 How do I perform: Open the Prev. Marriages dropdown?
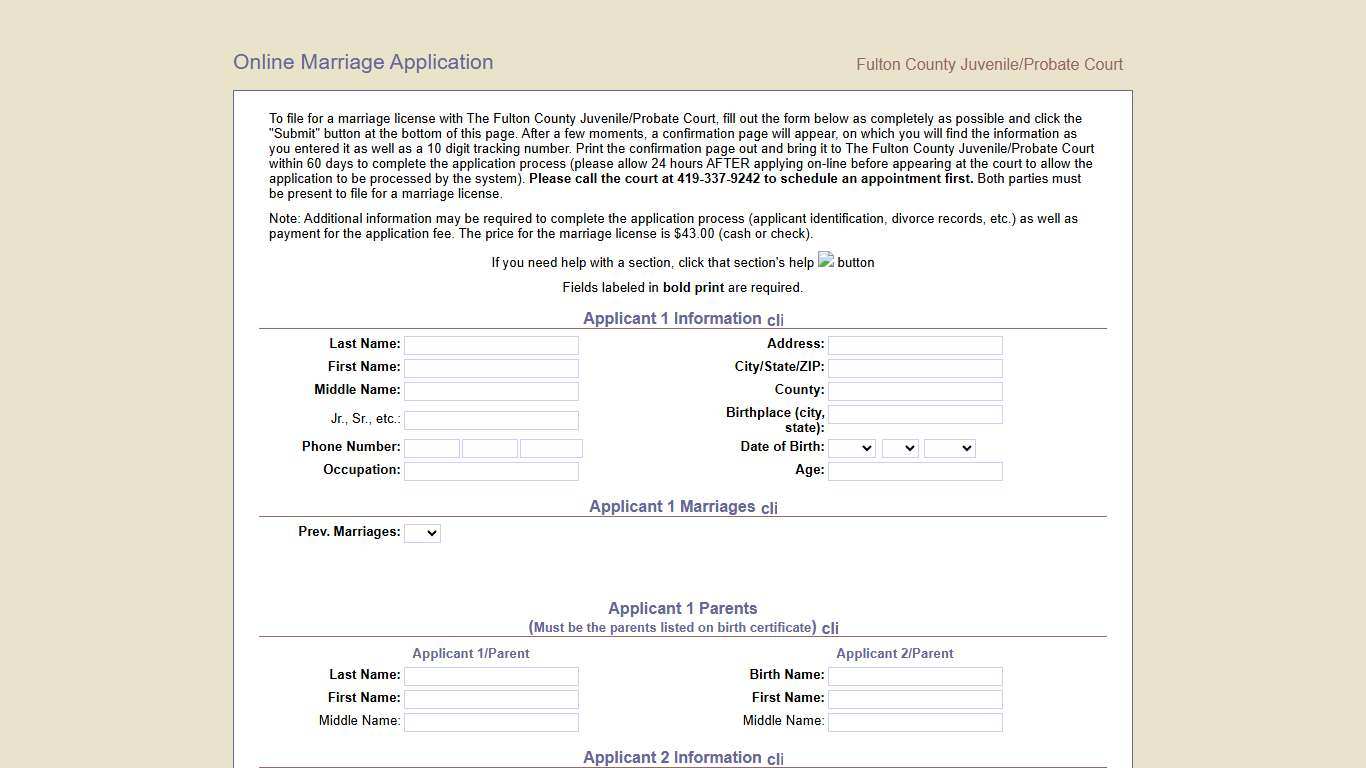pyautogui.click(x=421, y=532)
